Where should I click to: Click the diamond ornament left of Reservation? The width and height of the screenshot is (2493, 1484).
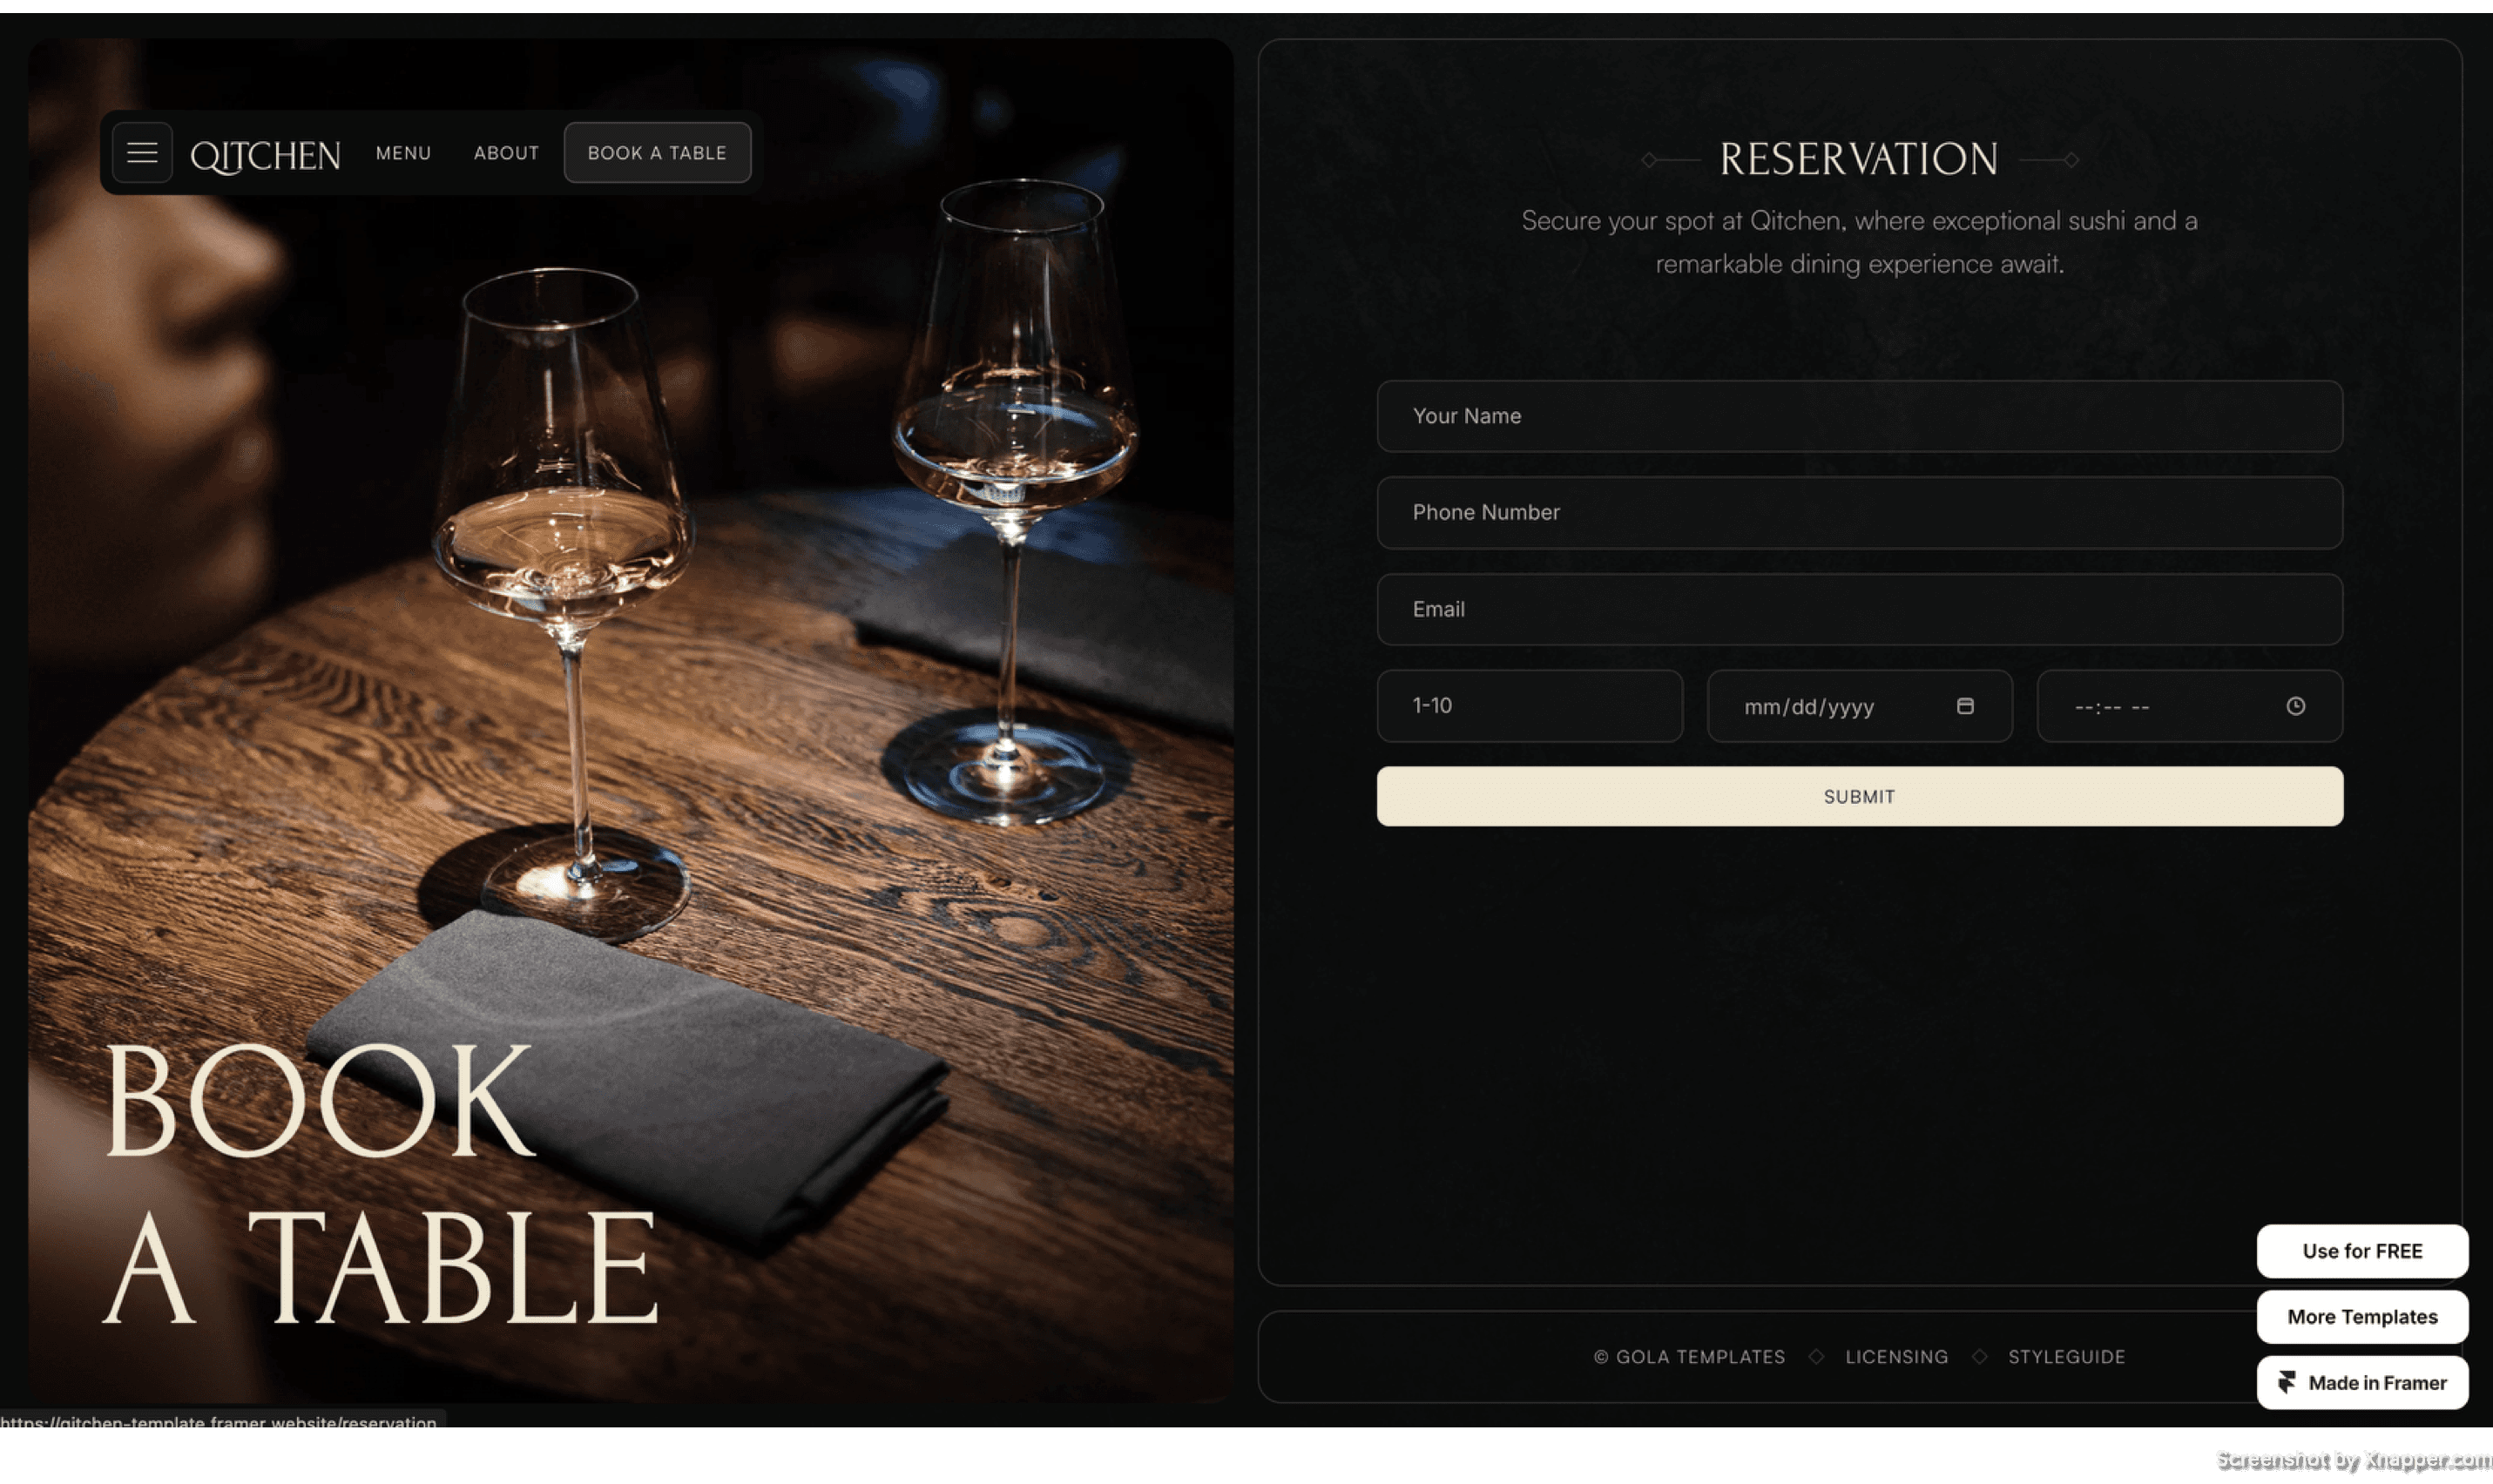[x=1649, y=160]
